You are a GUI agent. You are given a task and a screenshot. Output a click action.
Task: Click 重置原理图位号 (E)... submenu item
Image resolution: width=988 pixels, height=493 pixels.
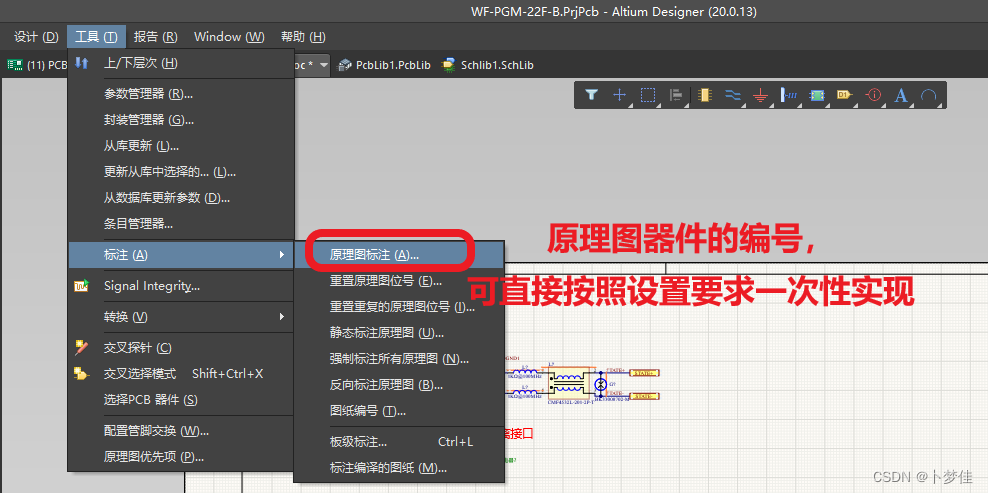click(x=399, y=281)
